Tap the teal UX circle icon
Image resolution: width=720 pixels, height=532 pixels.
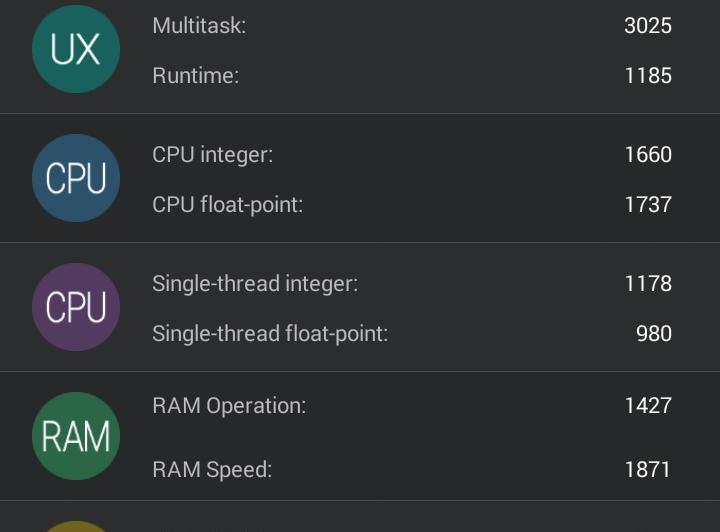[x=76, y=49]
